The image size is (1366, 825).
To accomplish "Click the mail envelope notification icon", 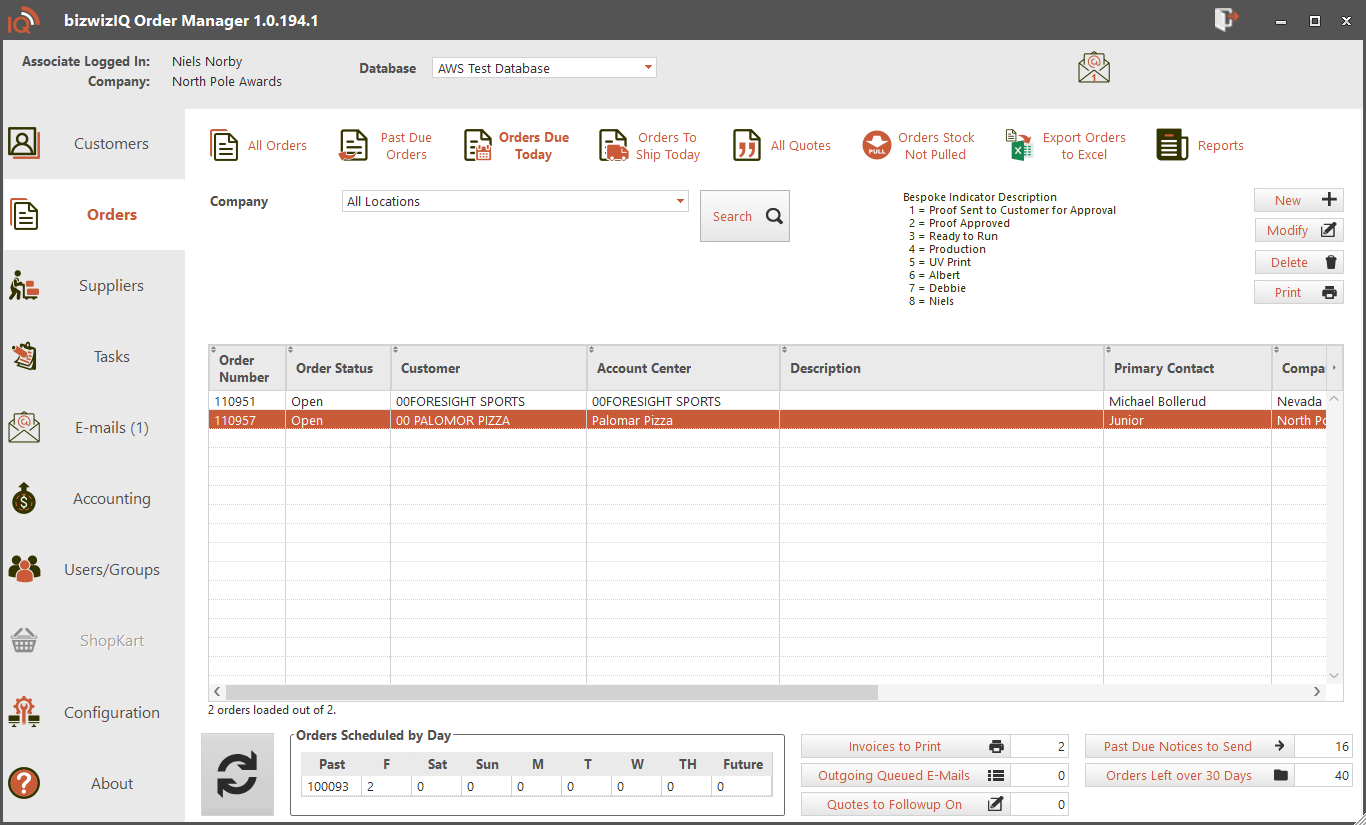I will (1094, 68).
